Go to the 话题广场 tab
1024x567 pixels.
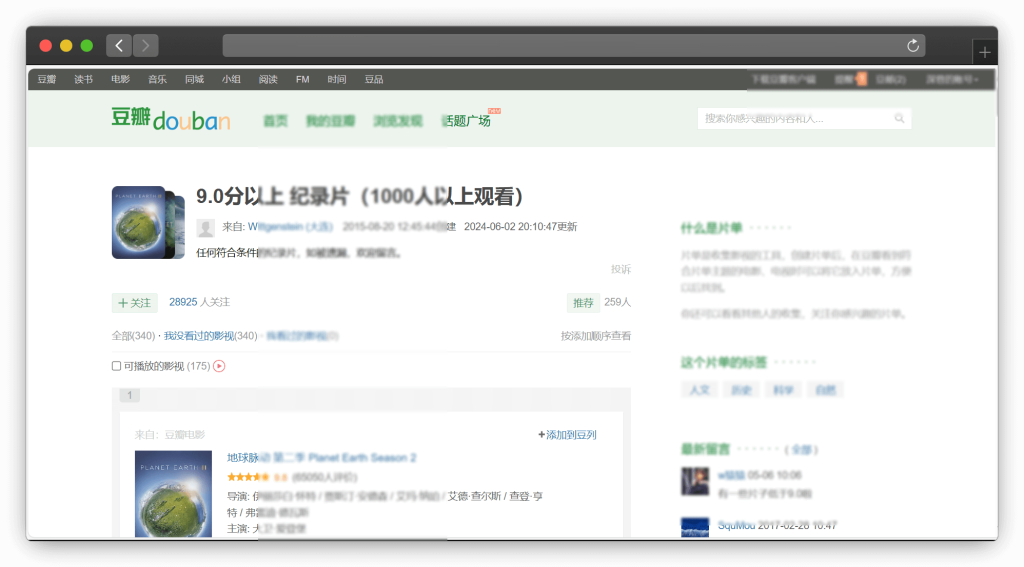coord(466,121)
